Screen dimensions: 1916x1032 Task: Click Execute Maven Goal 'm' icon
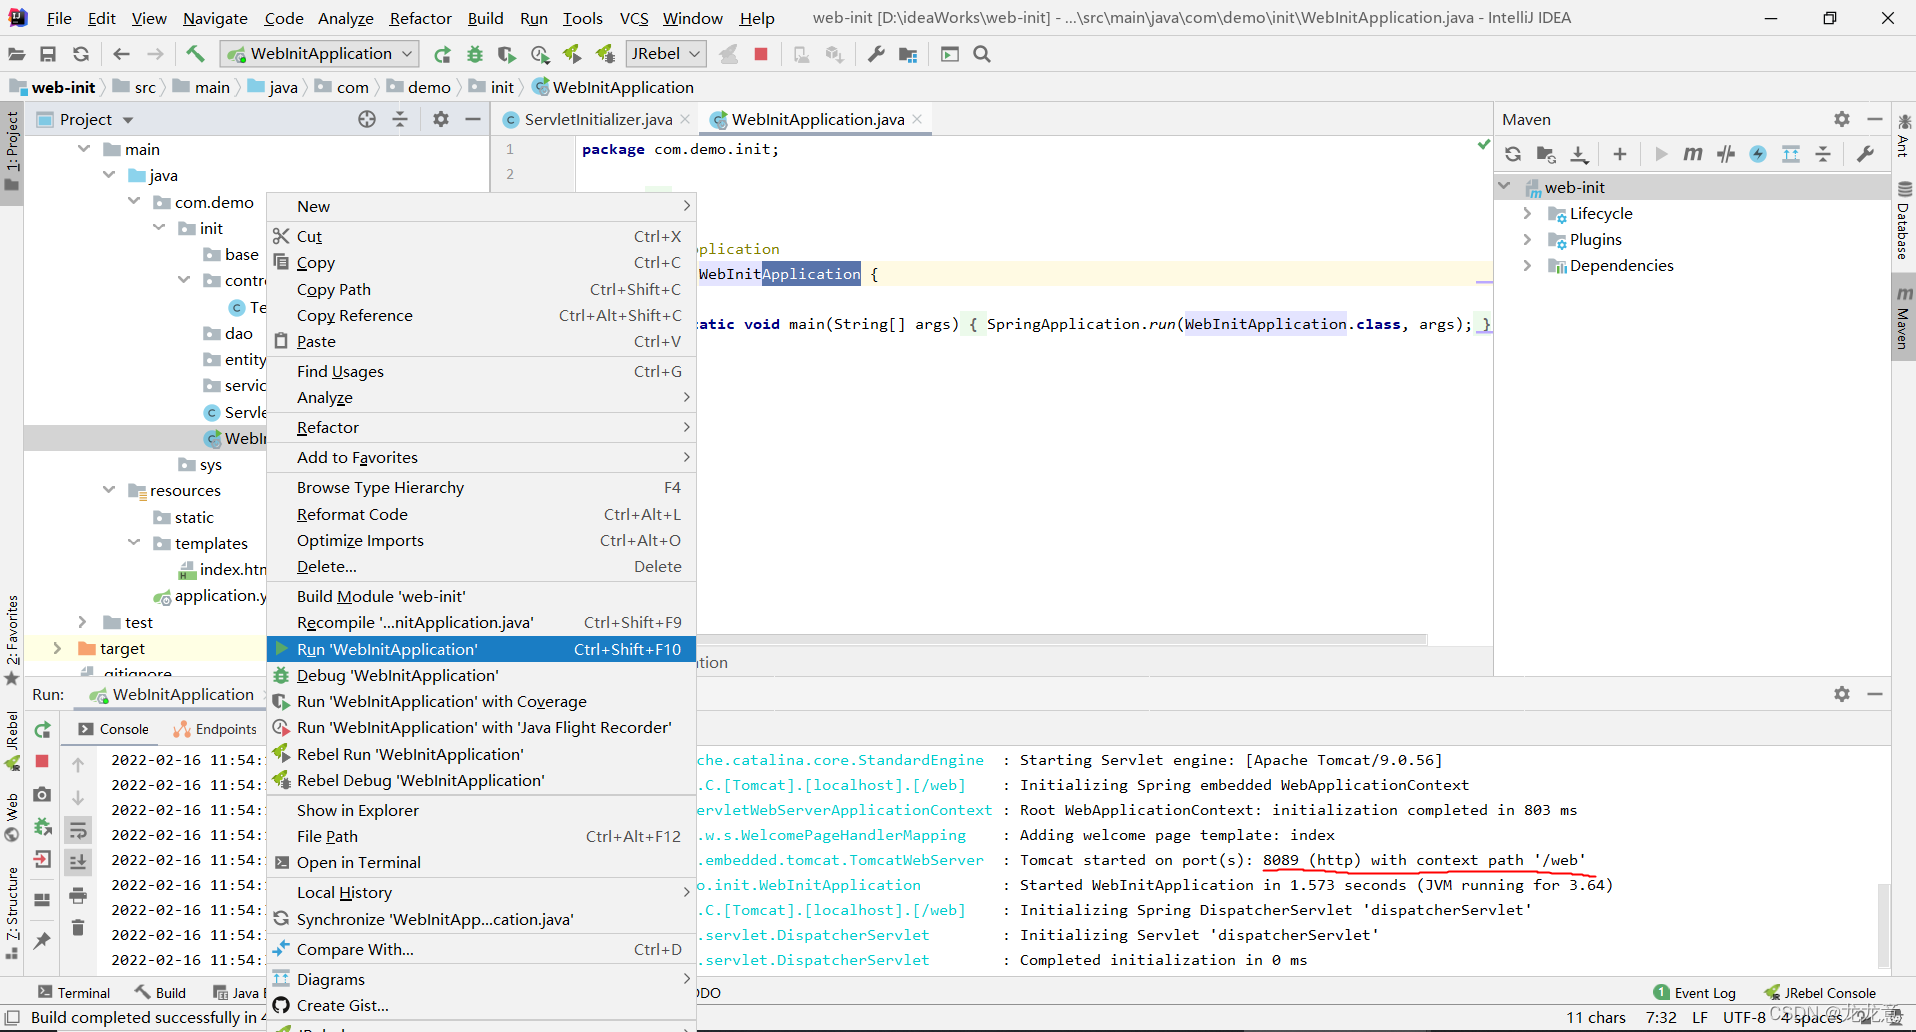click(1692, 154)
